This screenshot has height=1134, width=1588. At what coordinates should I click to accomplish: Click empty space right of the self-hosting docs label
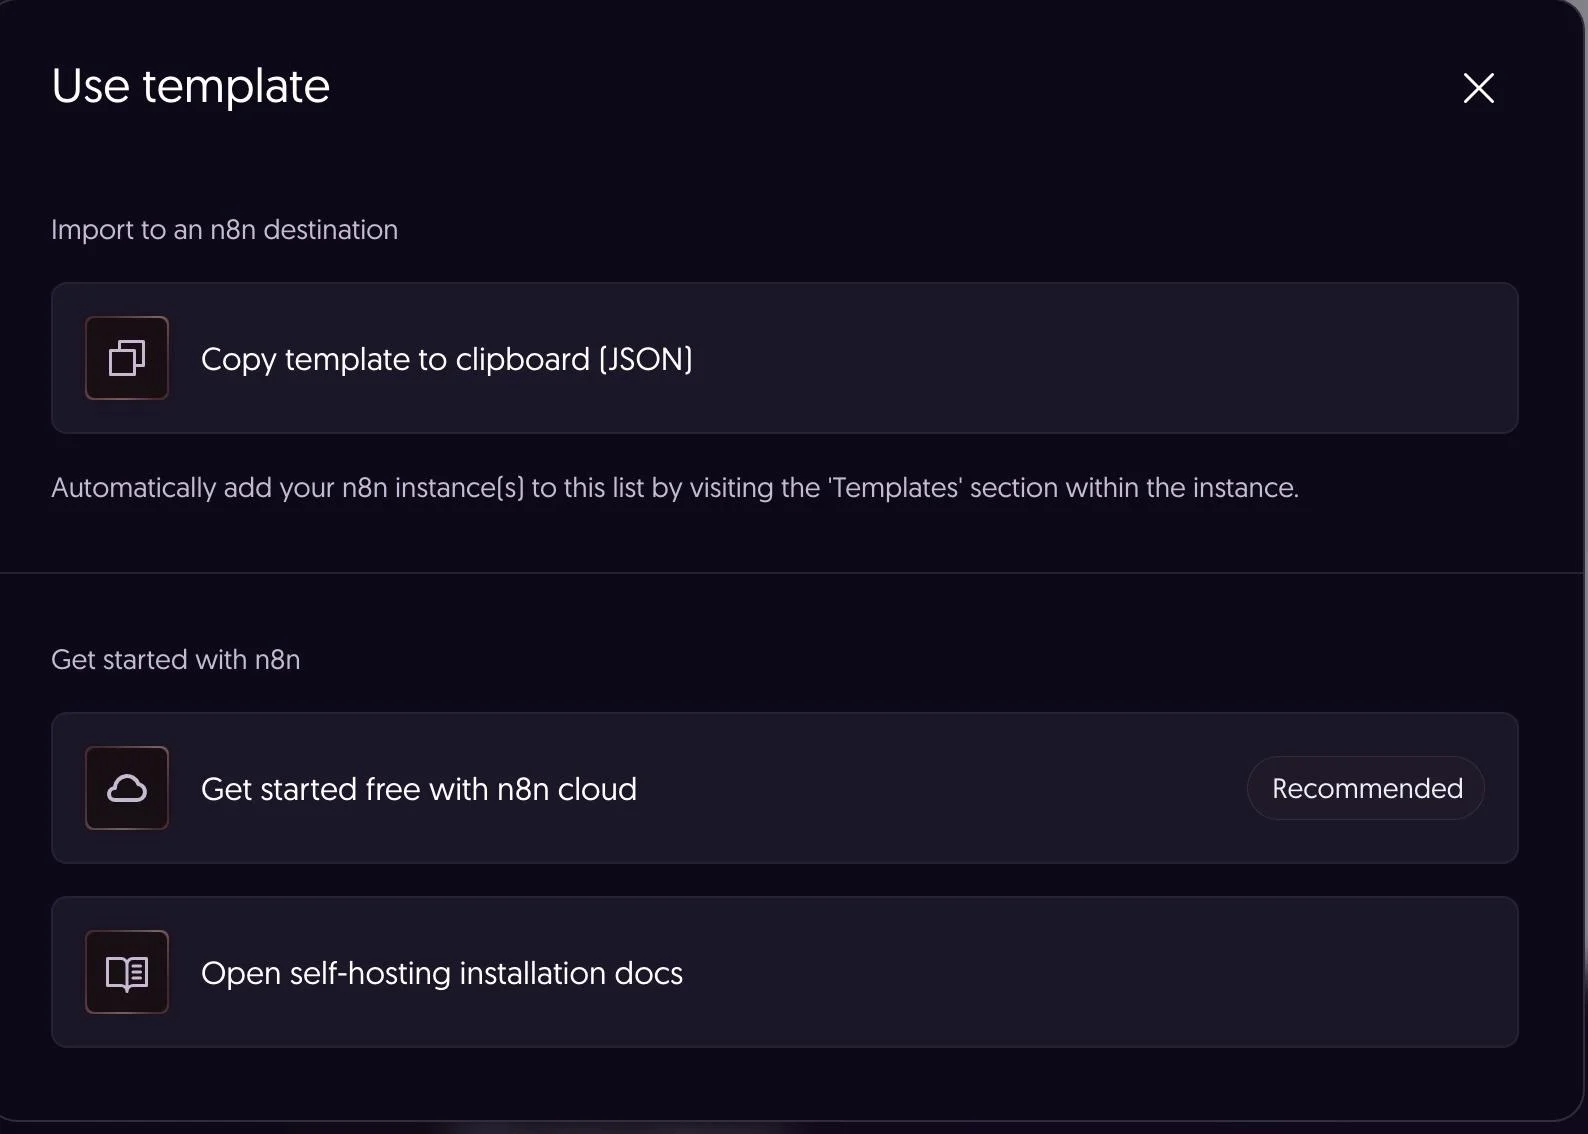tap(1100, 972)
